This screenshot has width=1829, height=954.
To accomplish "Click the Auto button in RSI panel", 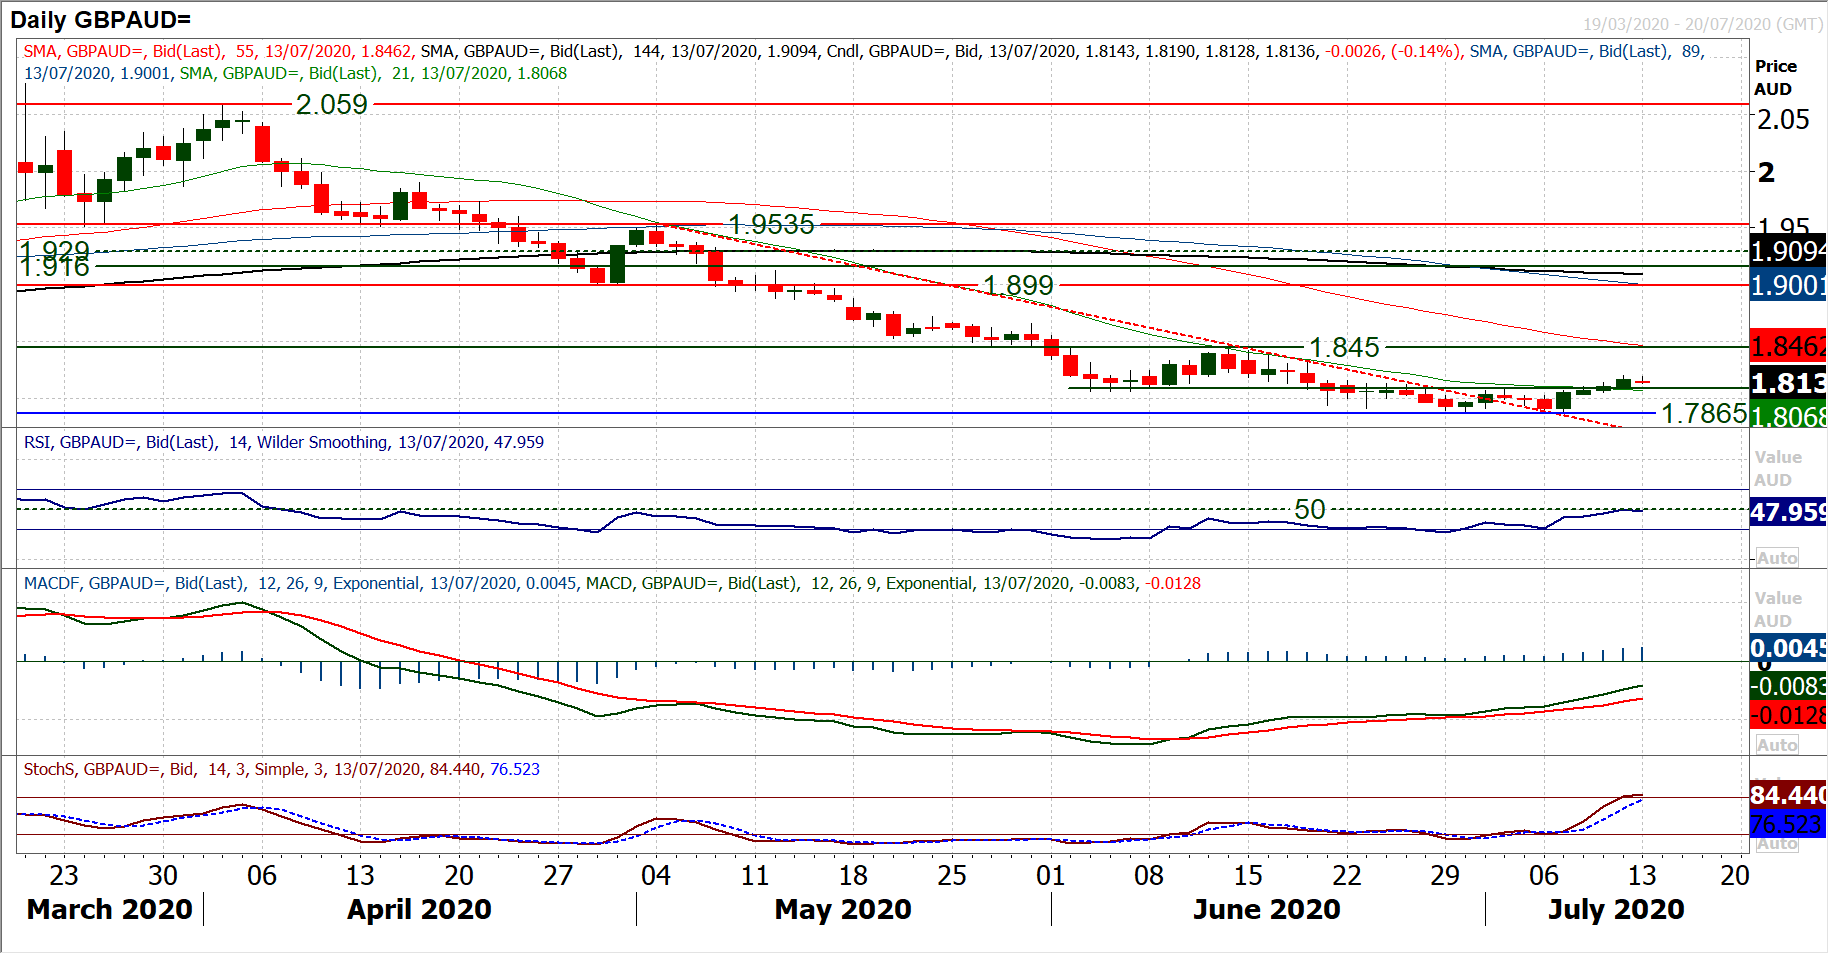I will pos(1777,558).
